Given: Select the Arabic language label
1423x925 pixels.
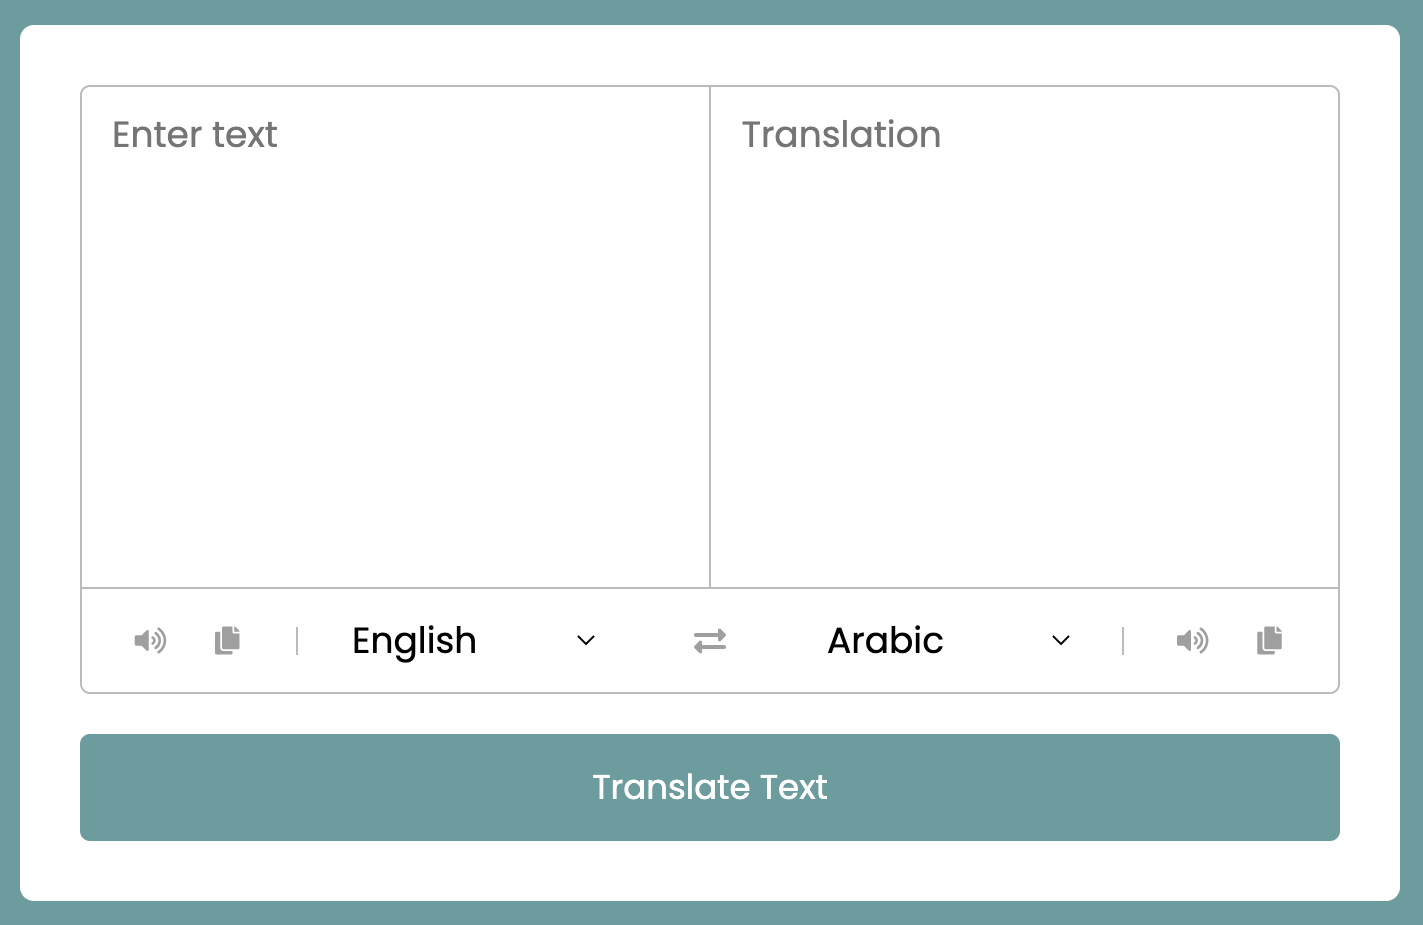Looking at the screenshot, I should 885,641.
